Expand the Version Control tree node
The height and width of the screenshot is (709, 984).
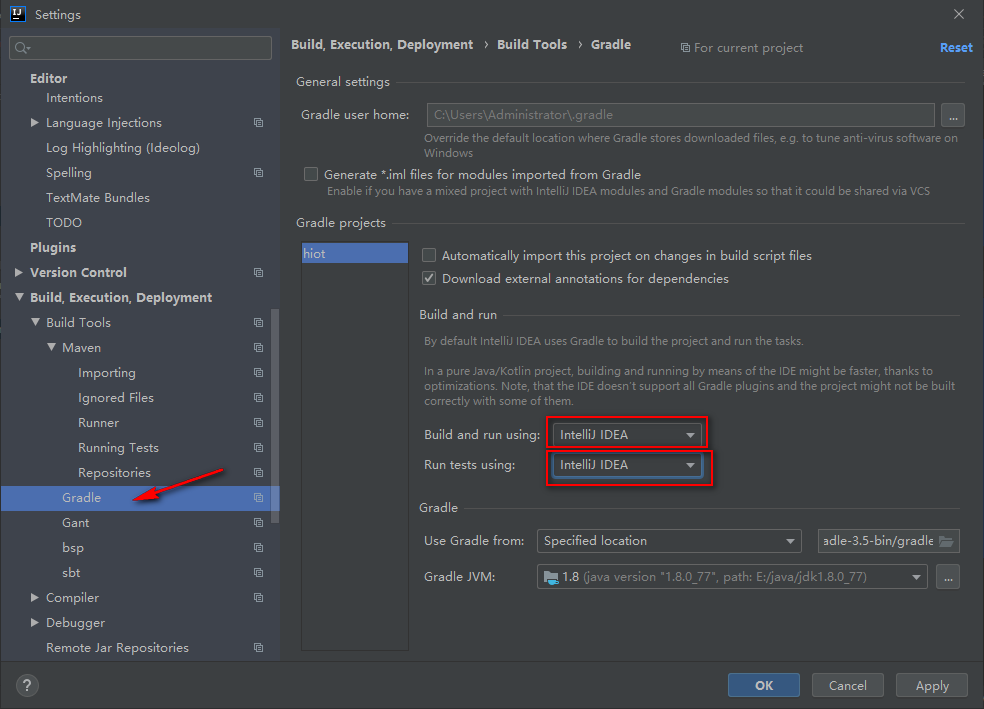19,272
